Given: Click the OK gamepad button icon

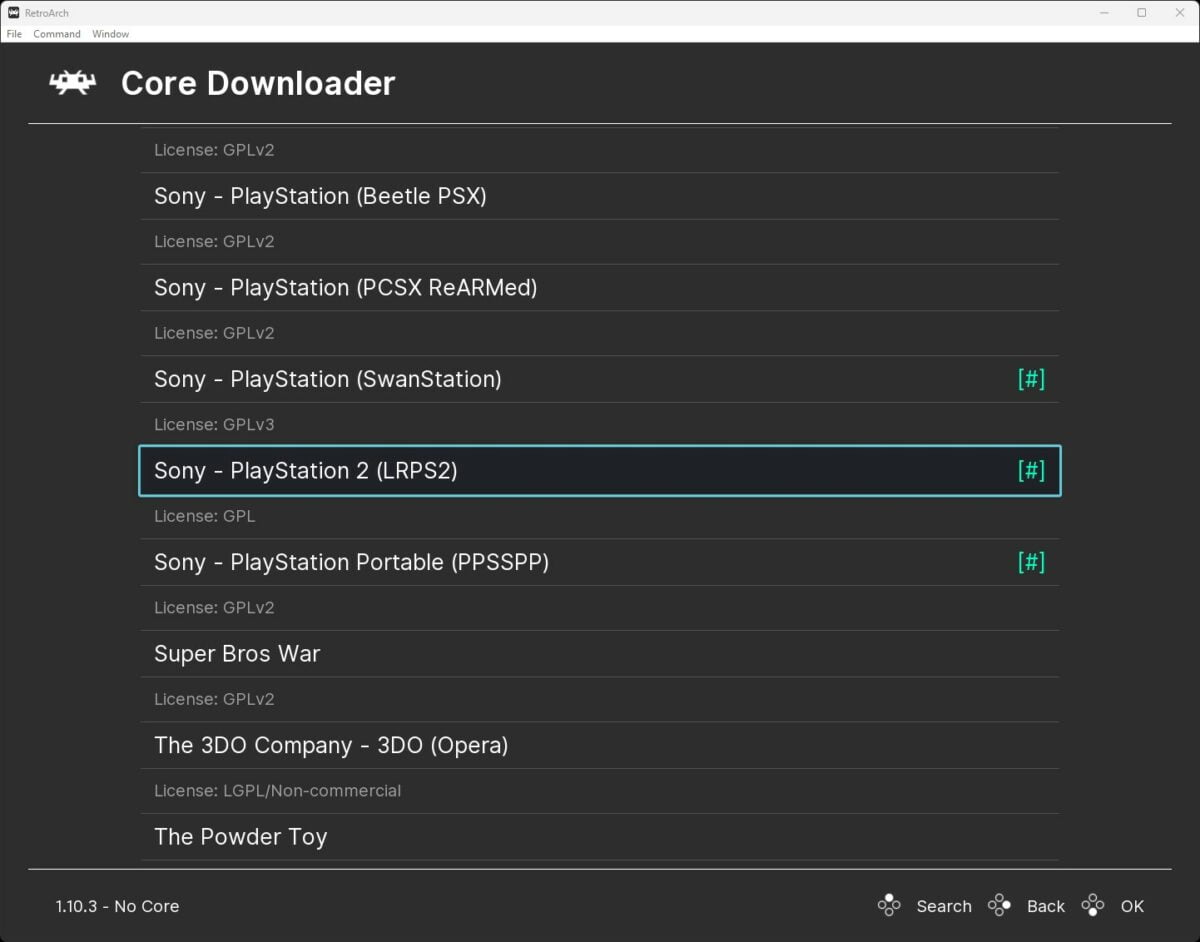Looking at the screenshot, I should [1093, 905].
